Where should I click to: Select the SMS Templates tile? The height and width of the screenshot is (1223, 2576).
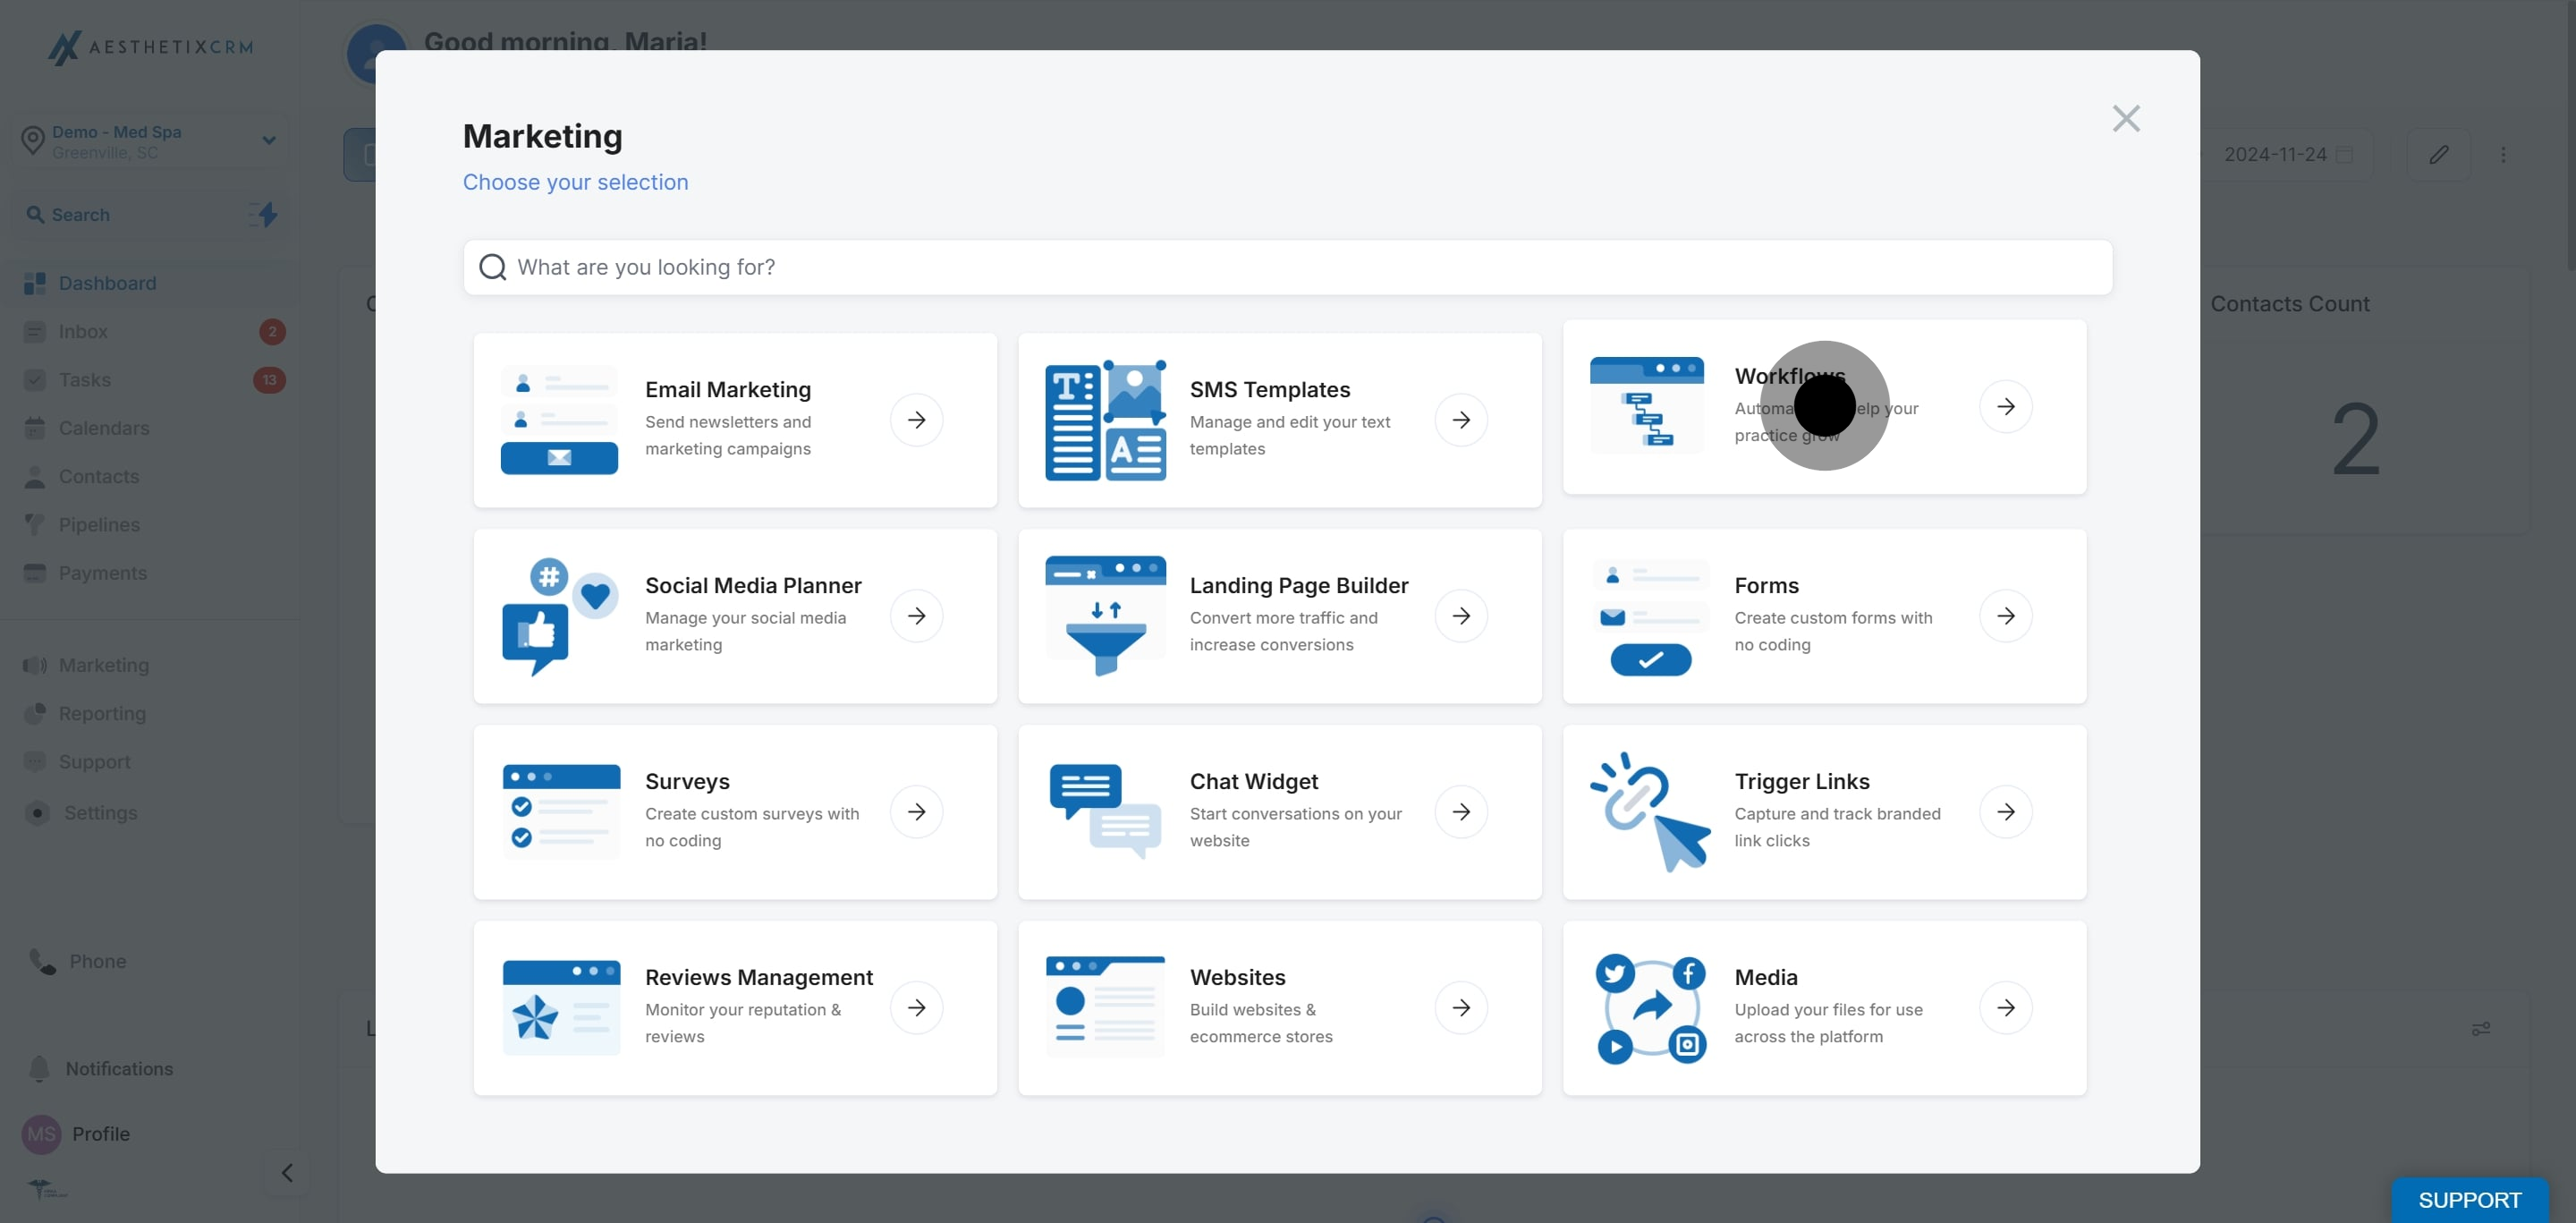tap(1270, 420)
